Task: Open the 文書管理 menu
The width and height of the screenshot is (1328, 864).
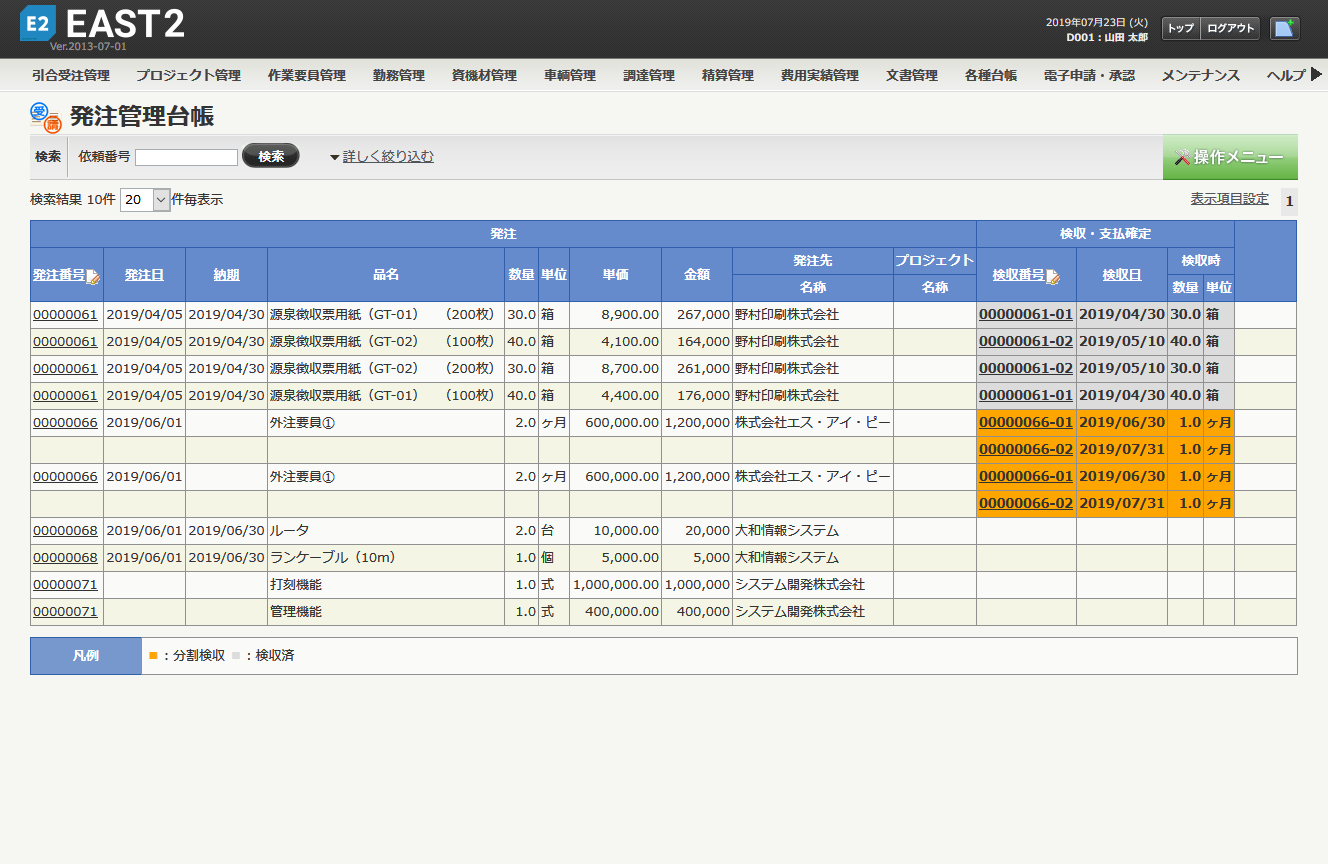Action: click(912, 75)
